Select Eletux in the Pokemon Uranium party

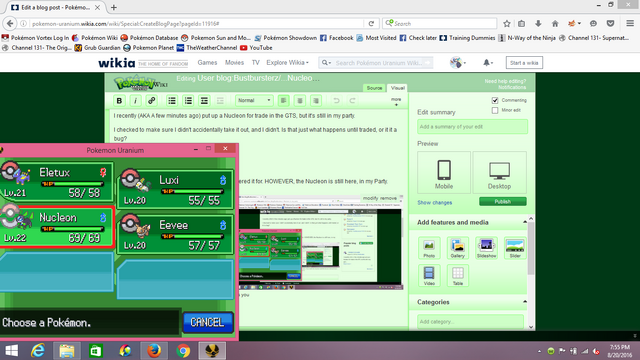(x=57, y=181)
